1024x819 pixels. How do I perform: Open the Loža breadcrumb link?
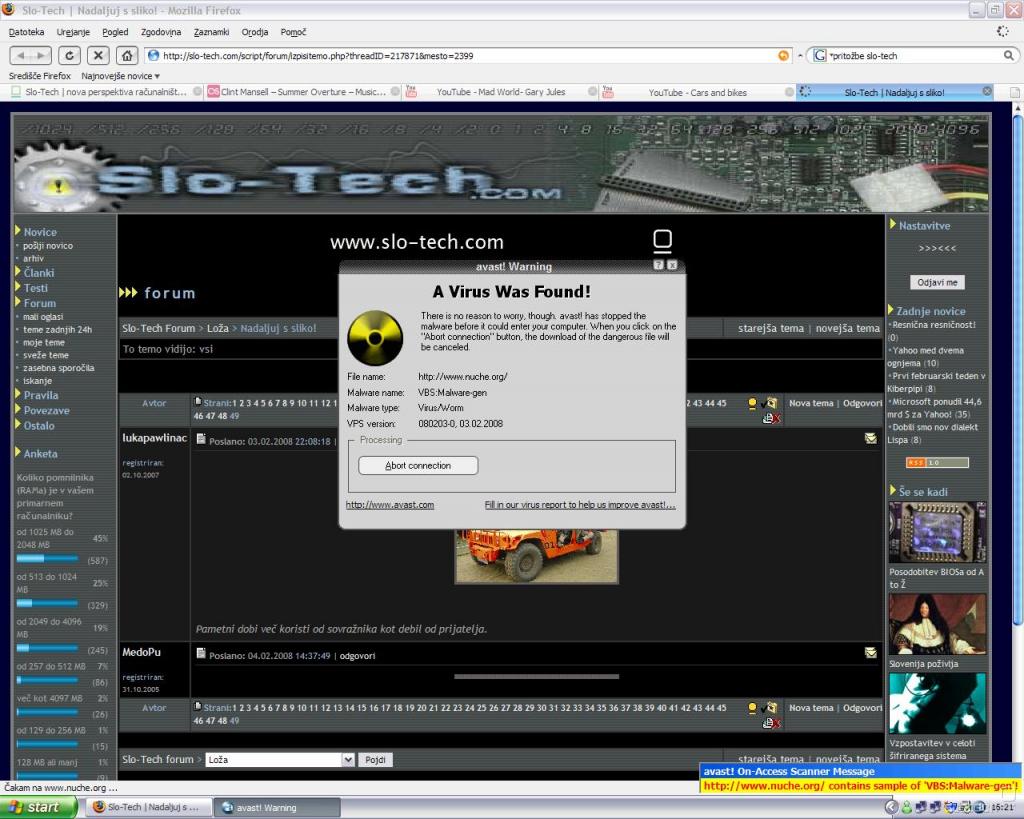[x=217, y=328]
